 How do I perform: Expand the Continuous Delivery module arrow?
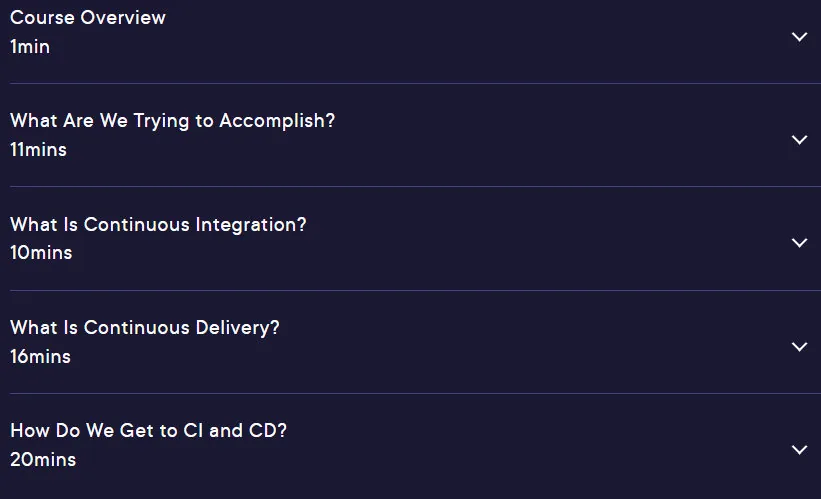click(x=799, y=347)
